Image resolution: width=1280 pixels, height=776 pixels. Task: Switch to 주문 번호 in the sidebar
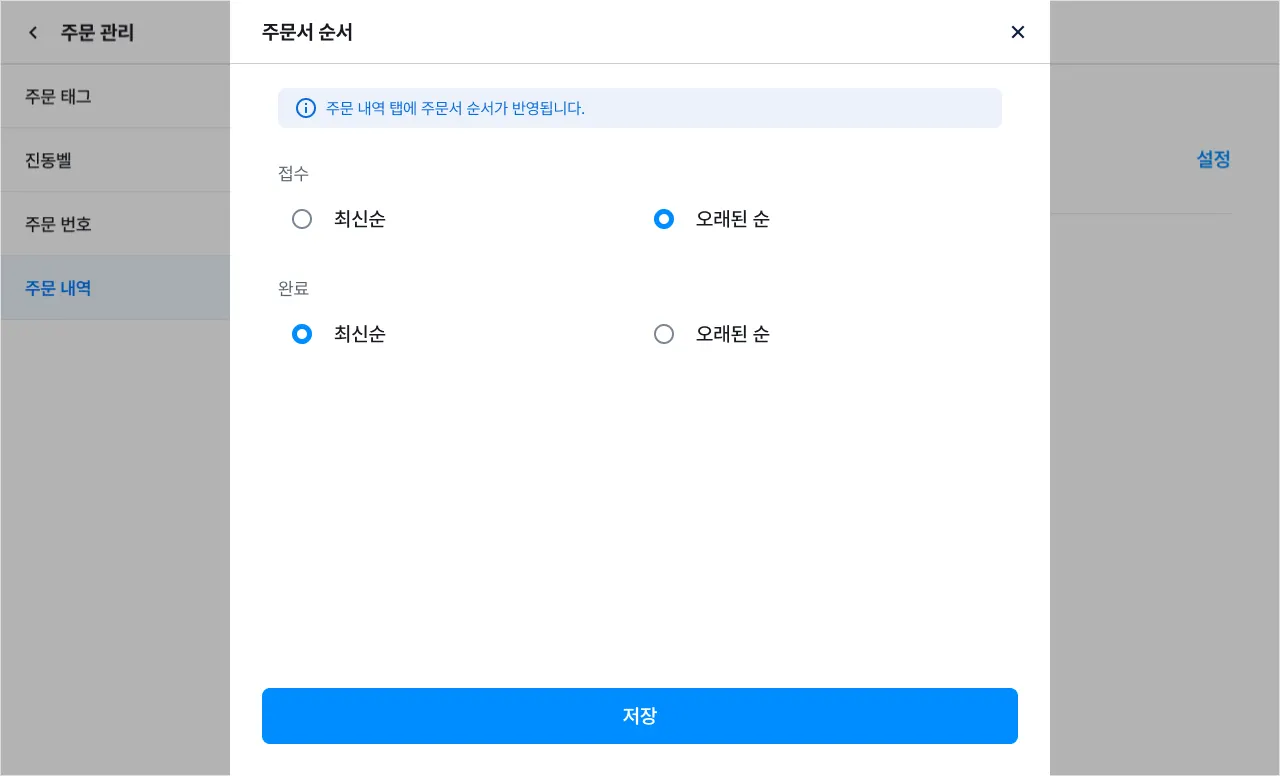click(58, 224)
